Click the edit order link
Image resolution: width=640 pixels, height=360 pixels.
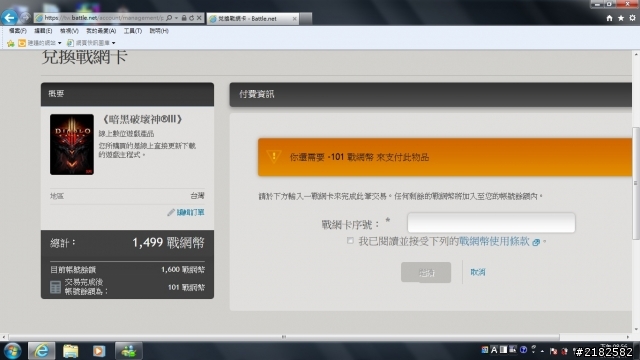coord(190,212)
